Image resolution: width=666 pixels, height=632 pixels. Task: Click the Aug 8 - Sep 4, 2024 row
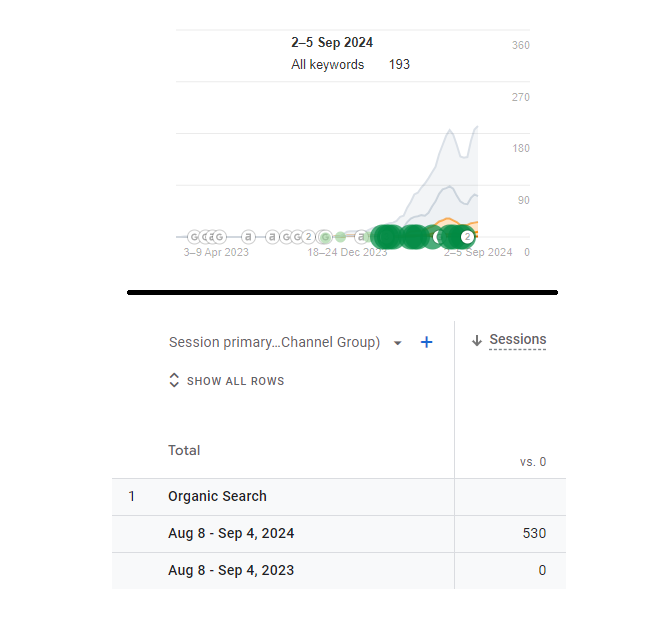tap(231, 533)
